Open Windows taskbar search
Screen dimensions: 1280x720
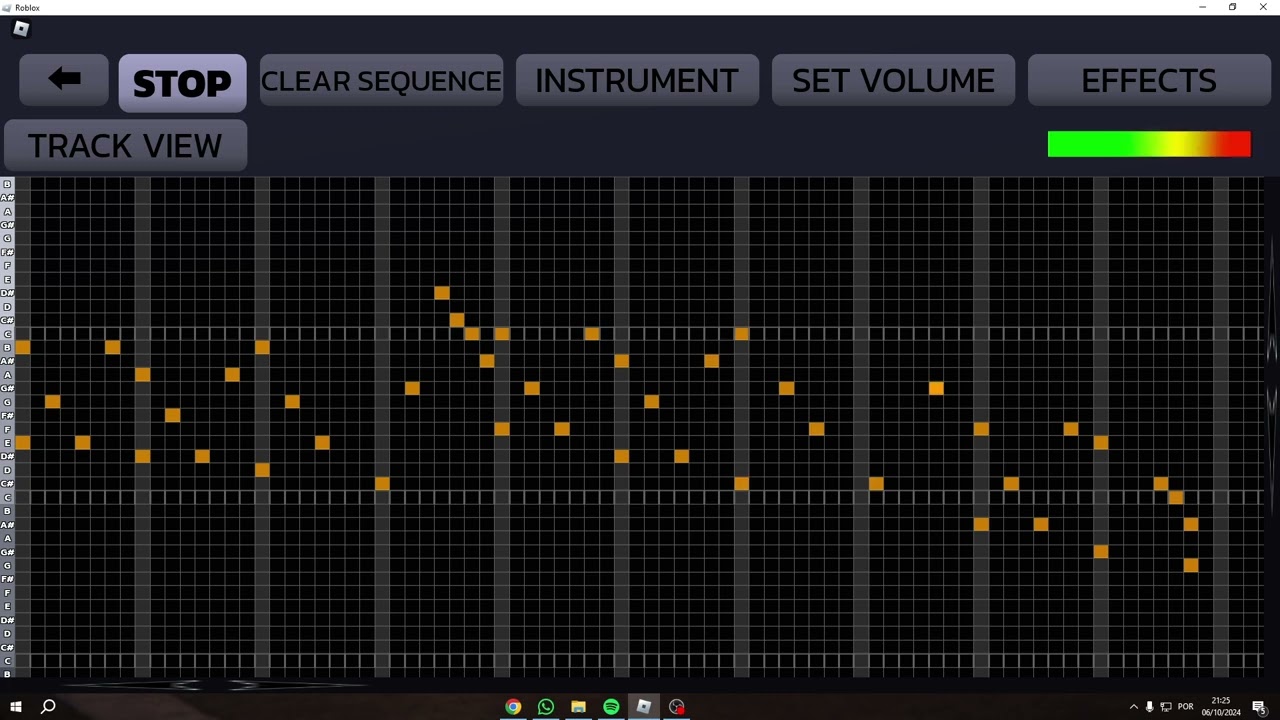[48, 707]
